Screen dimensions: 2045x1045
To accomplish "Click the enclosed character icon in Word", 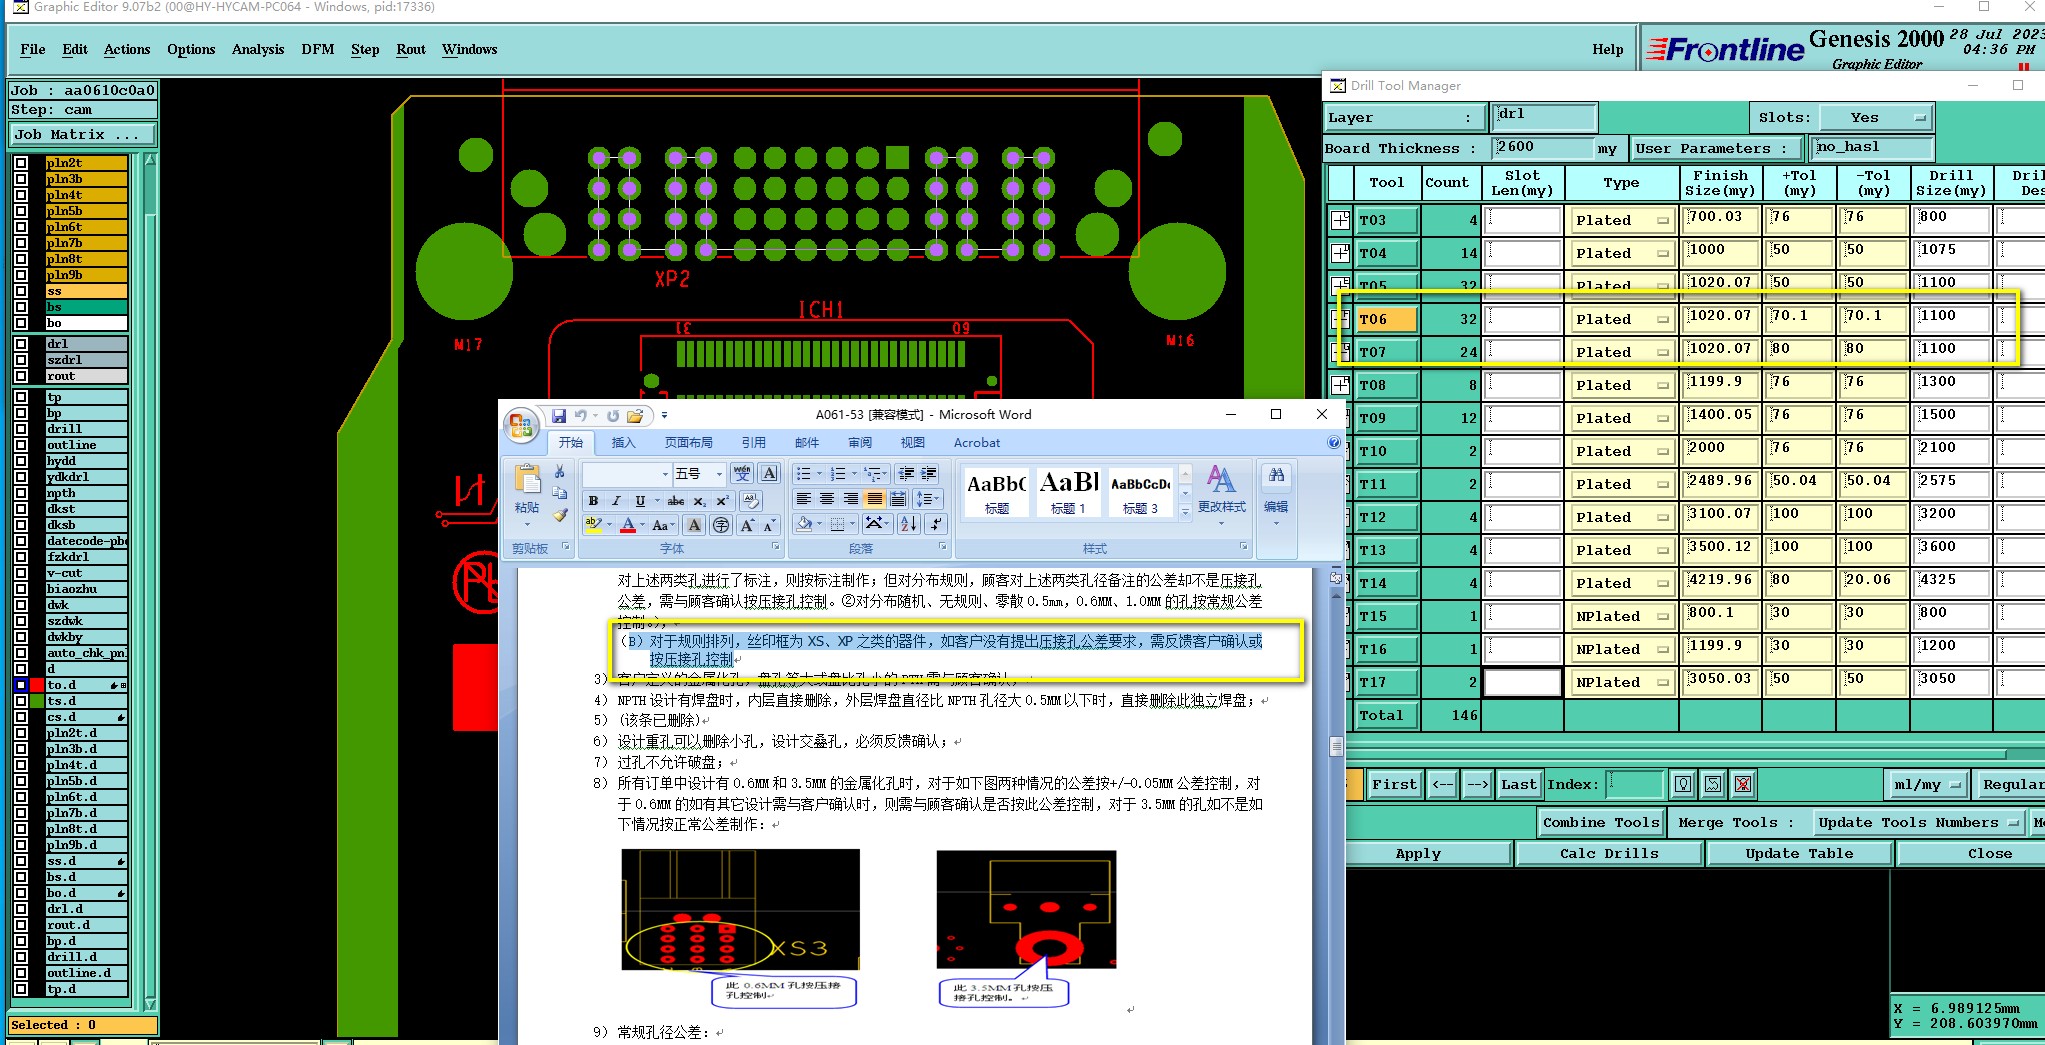I will (x=720, y=525).
